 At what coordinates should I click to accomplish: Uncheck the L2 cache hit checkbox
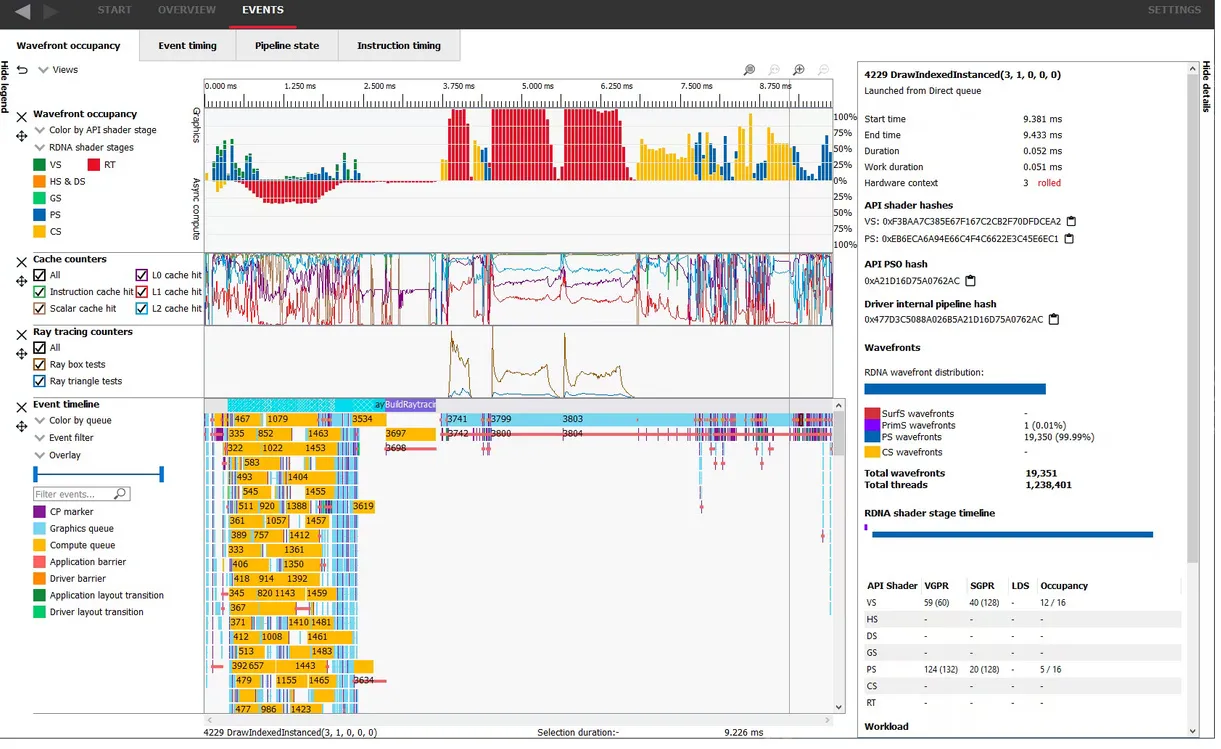pos(142,309)
